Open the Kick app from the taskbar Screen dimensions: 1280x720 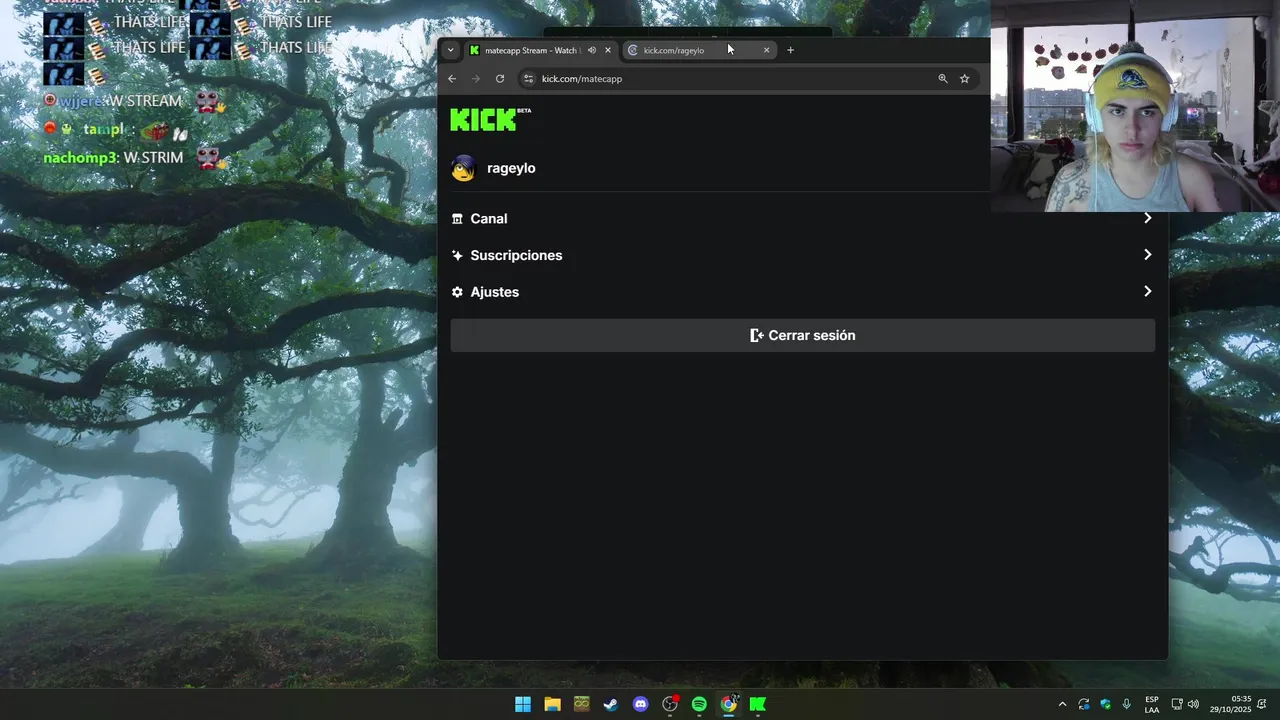pyautogui.click(x=758, y=704)
